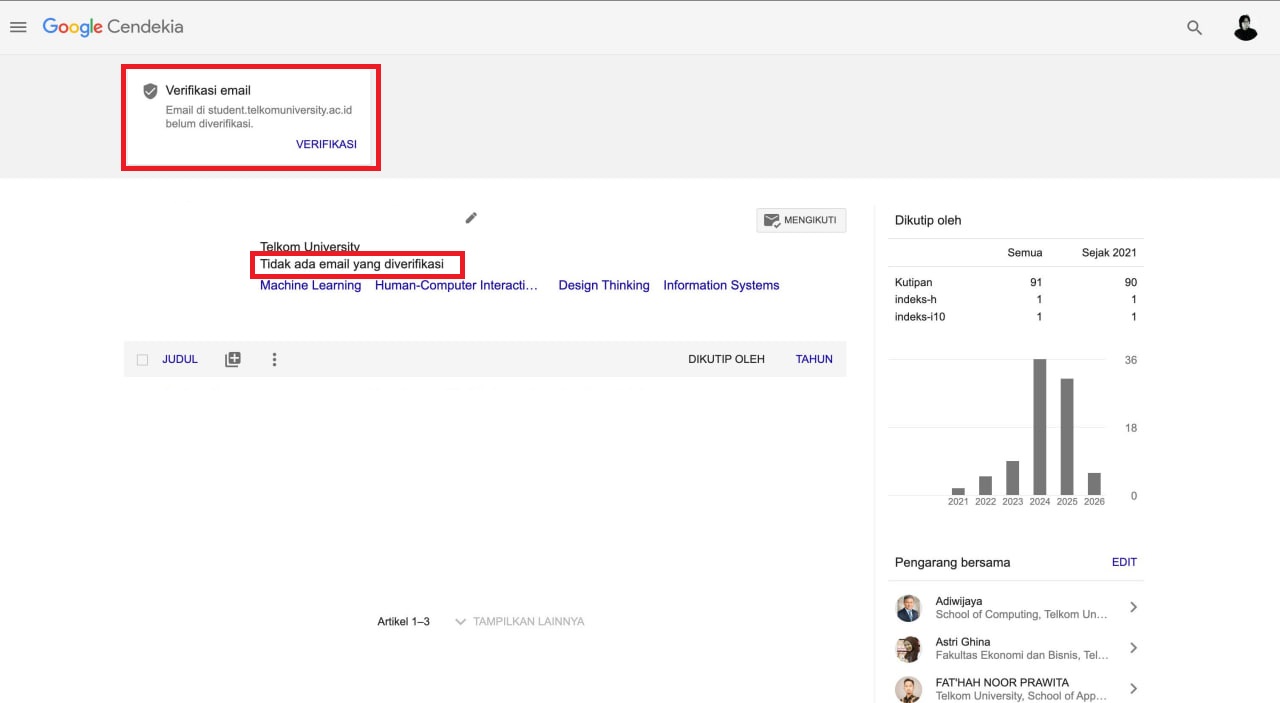The width and height of the screenshot is (1280, 703).
Task: Click the 2026 citation bar
Action: click(1094, 484)
